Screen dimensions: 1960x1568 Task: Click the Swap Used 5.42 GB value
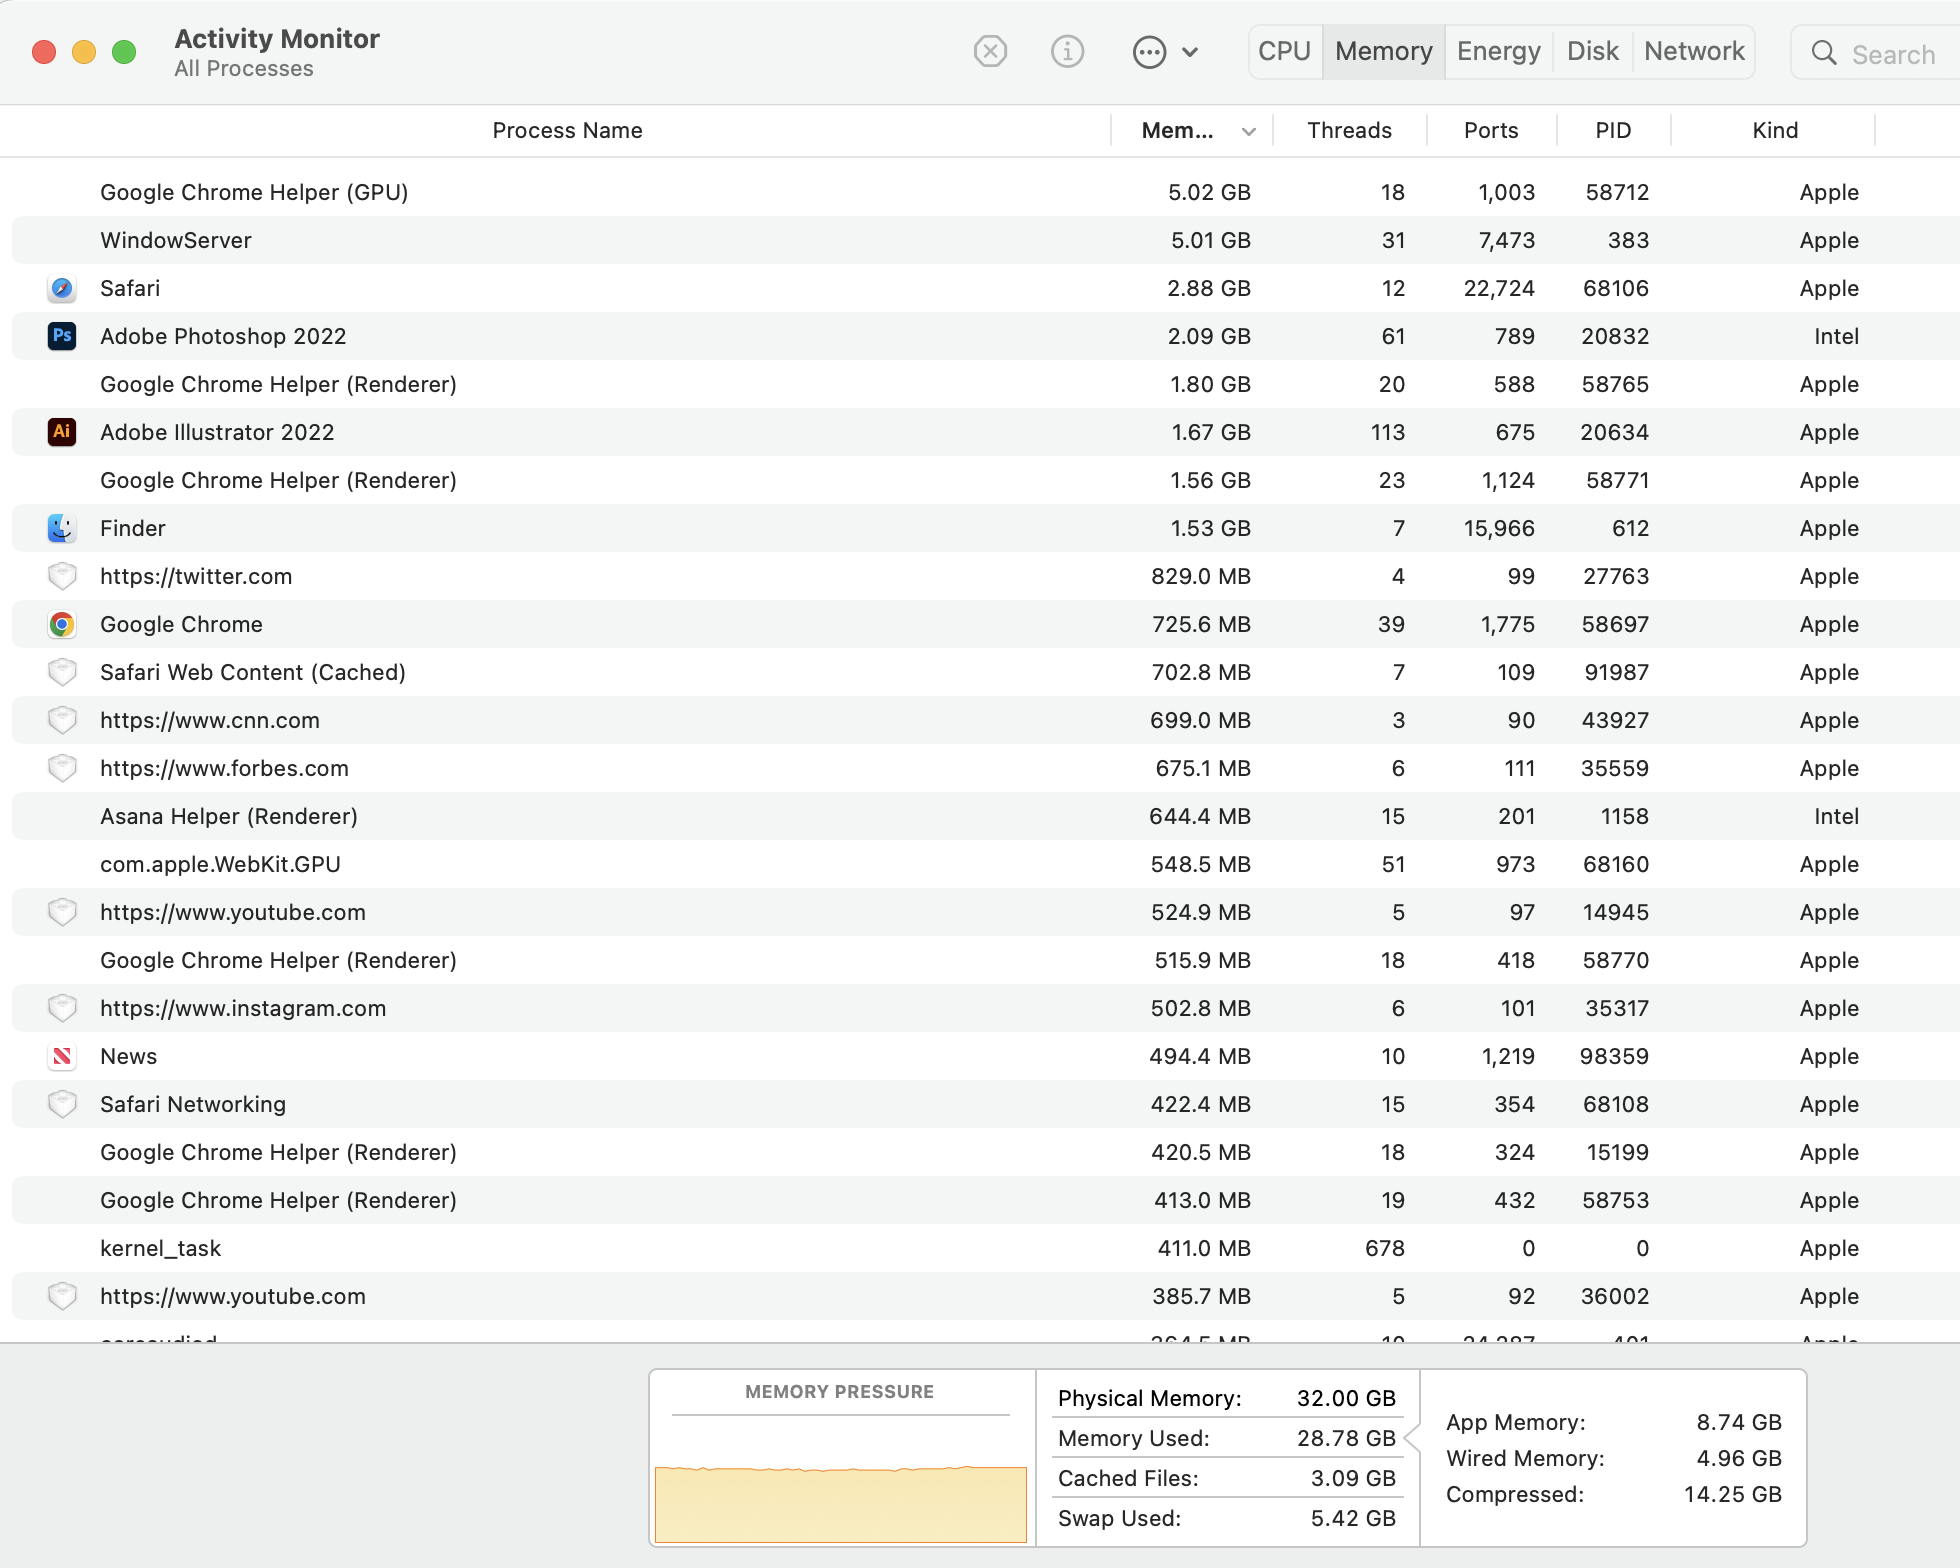[x=1353, y=1519]
